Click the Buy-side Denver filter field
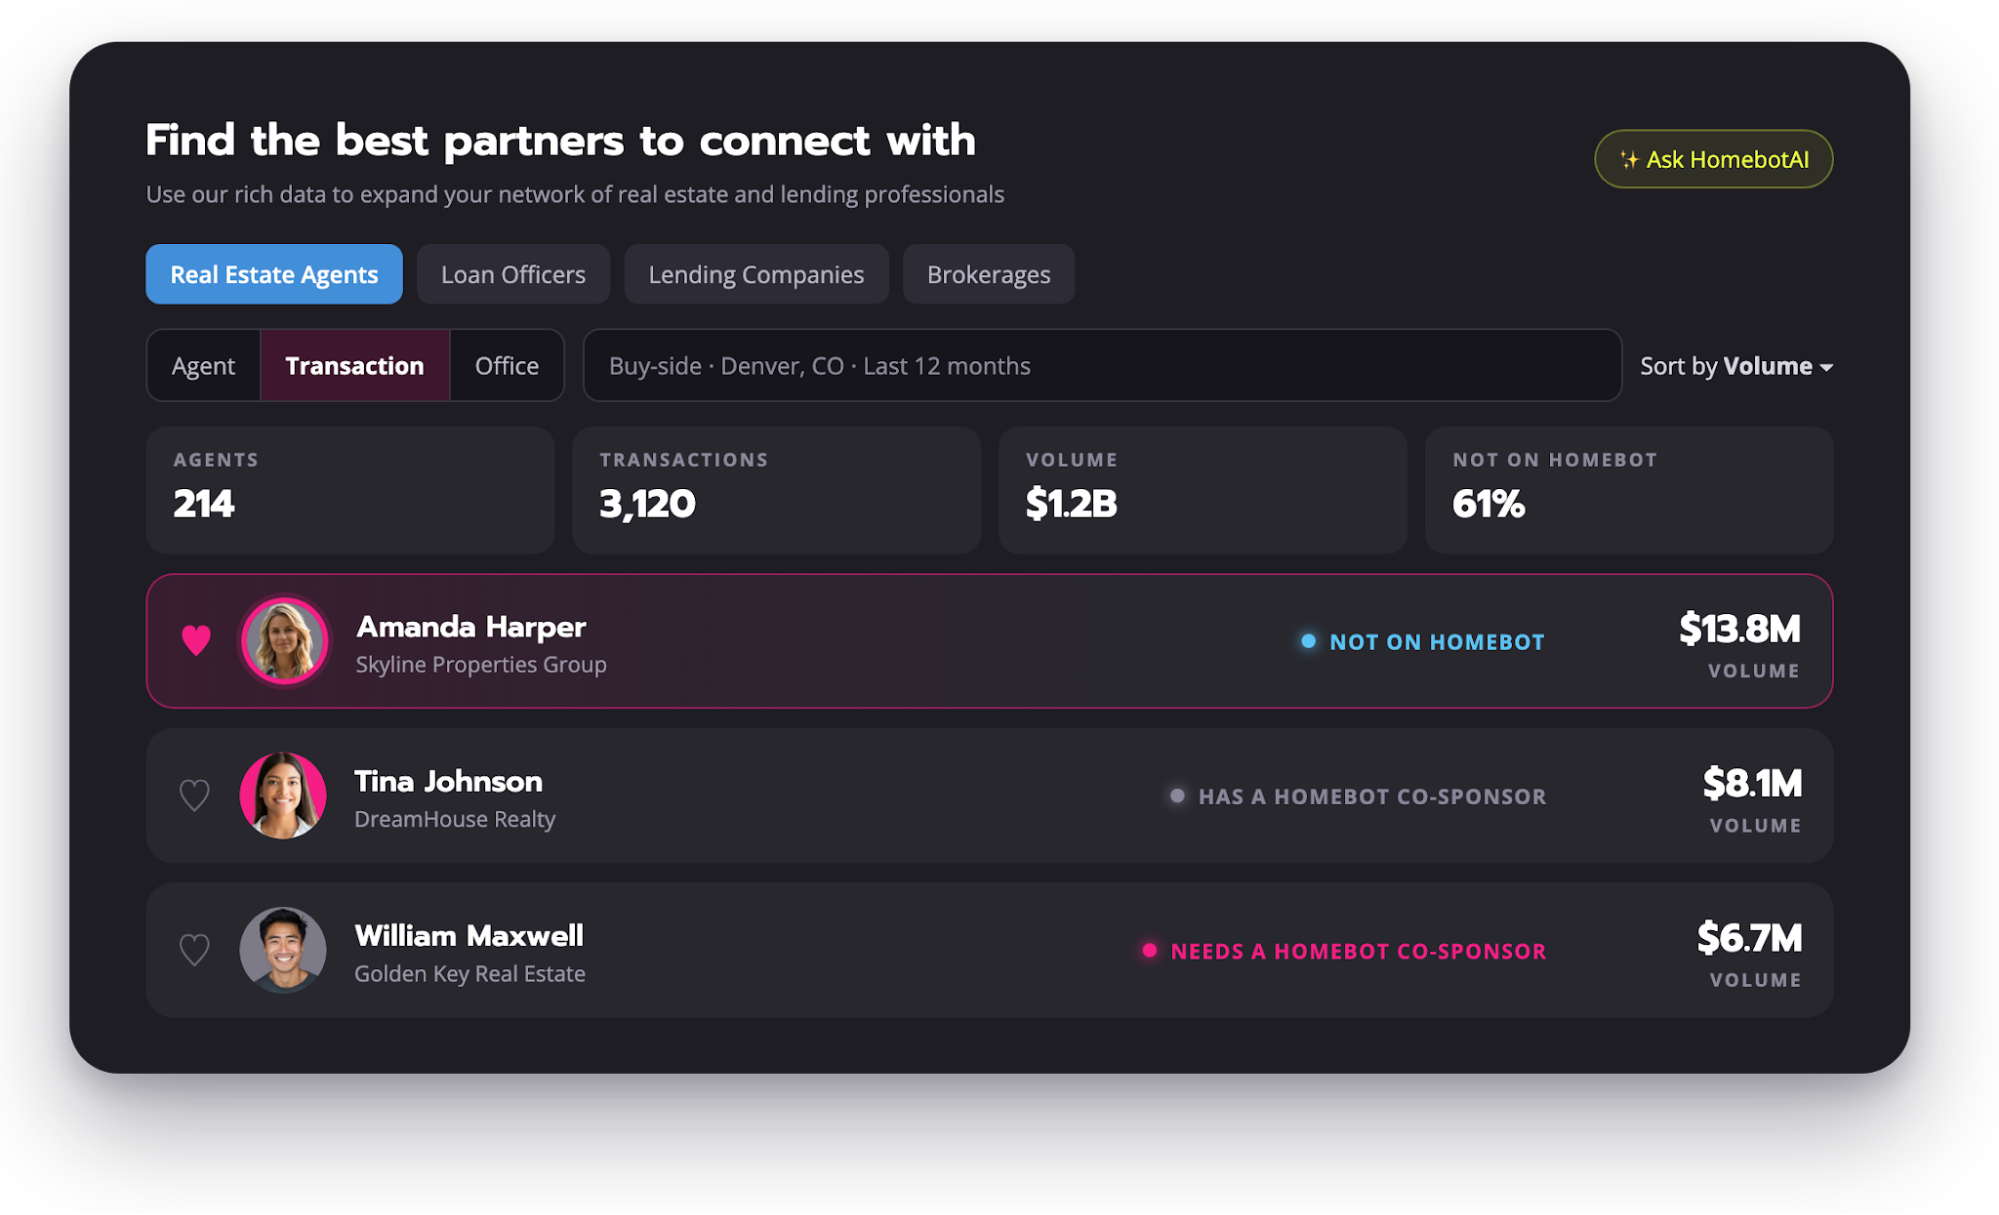 click(1102, 366)
